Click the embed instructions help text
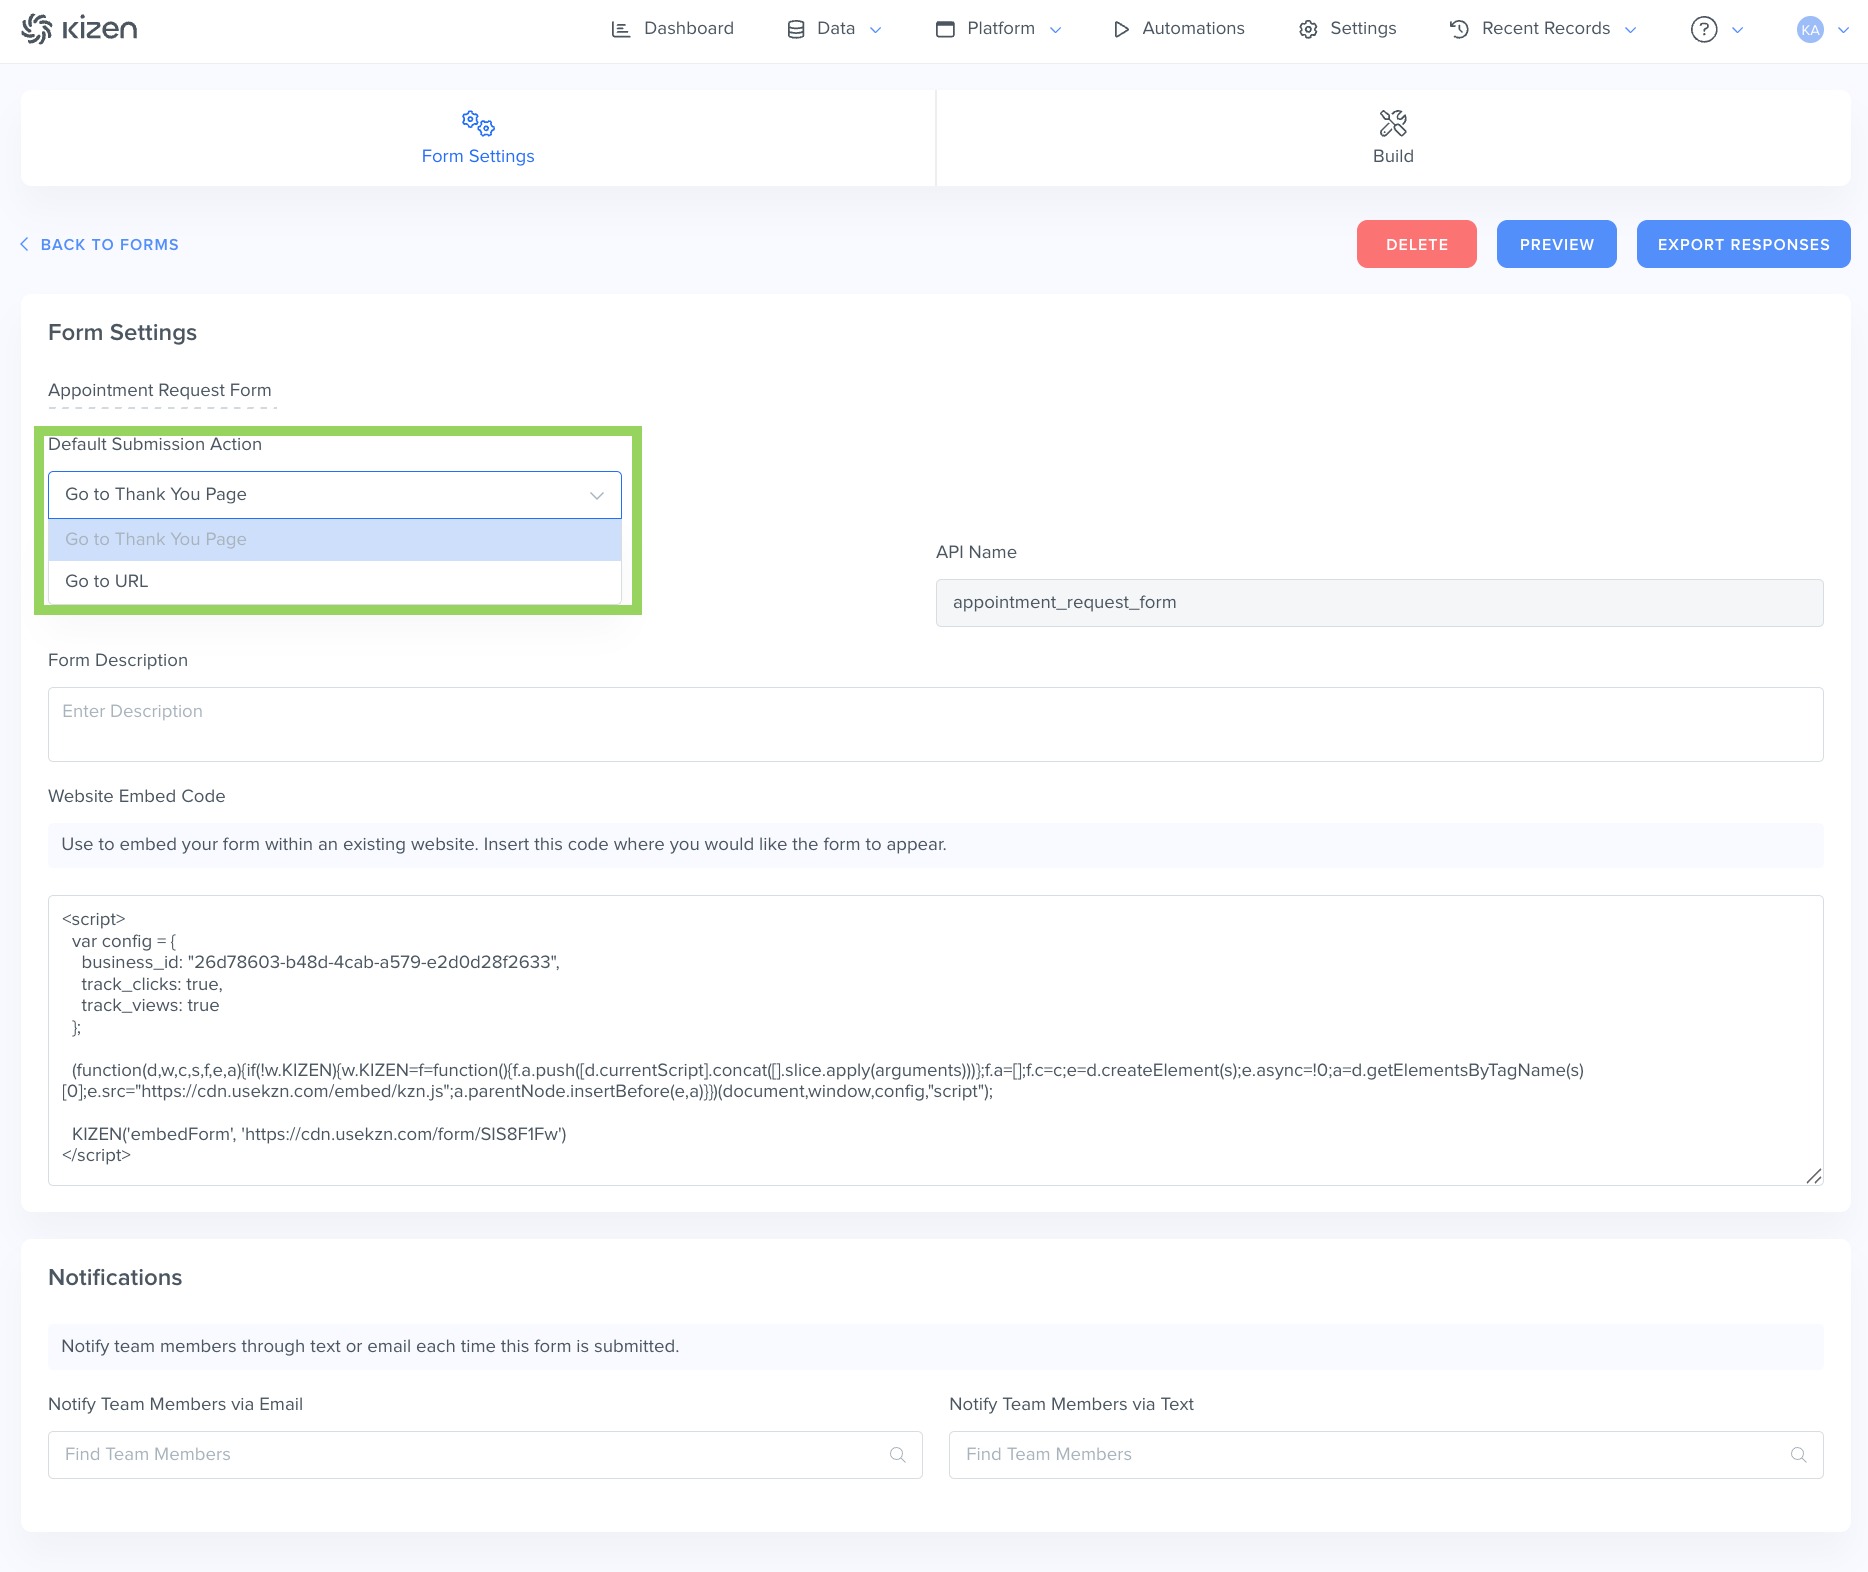1868x1572 pixels. point(504,844)
